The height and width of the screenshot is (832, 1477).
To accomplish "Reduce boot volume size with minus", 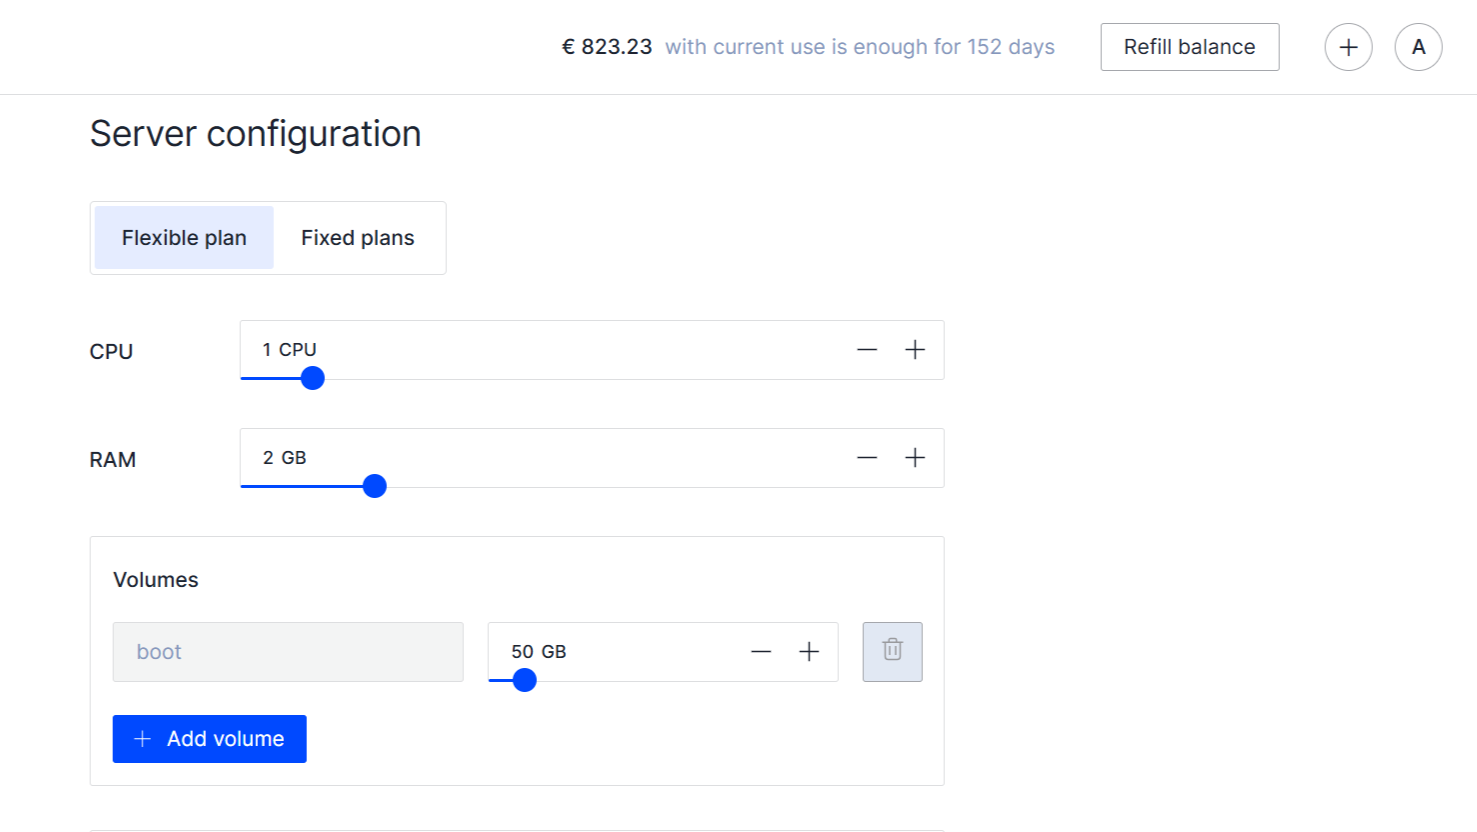I will pos(761,652).
